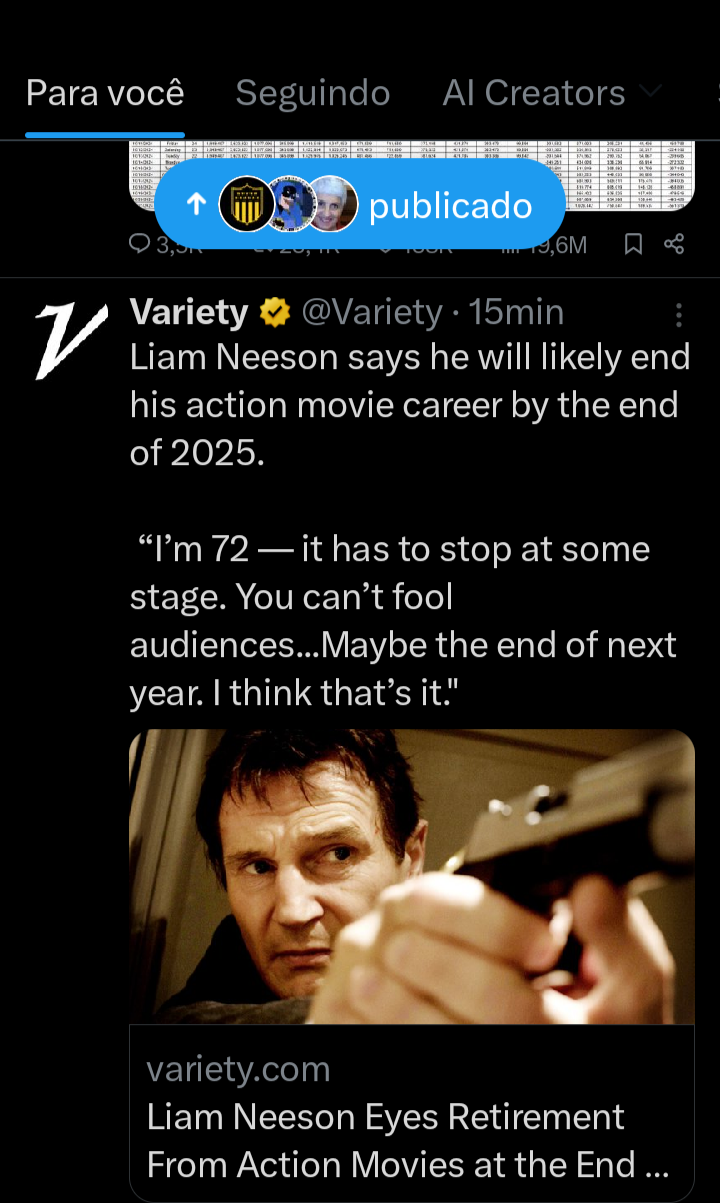Bookmark the previous post

[633, 243]
